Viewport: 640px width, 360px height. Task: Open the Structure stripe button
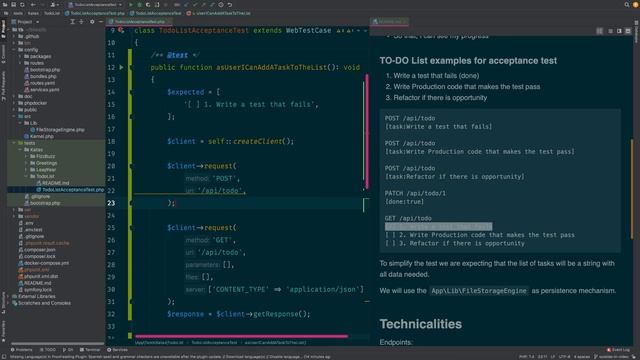coord(3,303)
